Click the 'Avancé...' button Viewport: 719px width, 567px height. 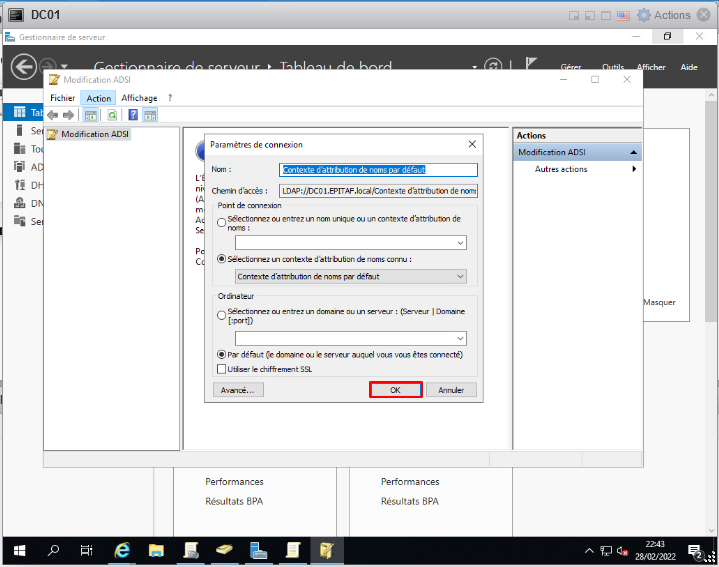click(x=237, y=390)
